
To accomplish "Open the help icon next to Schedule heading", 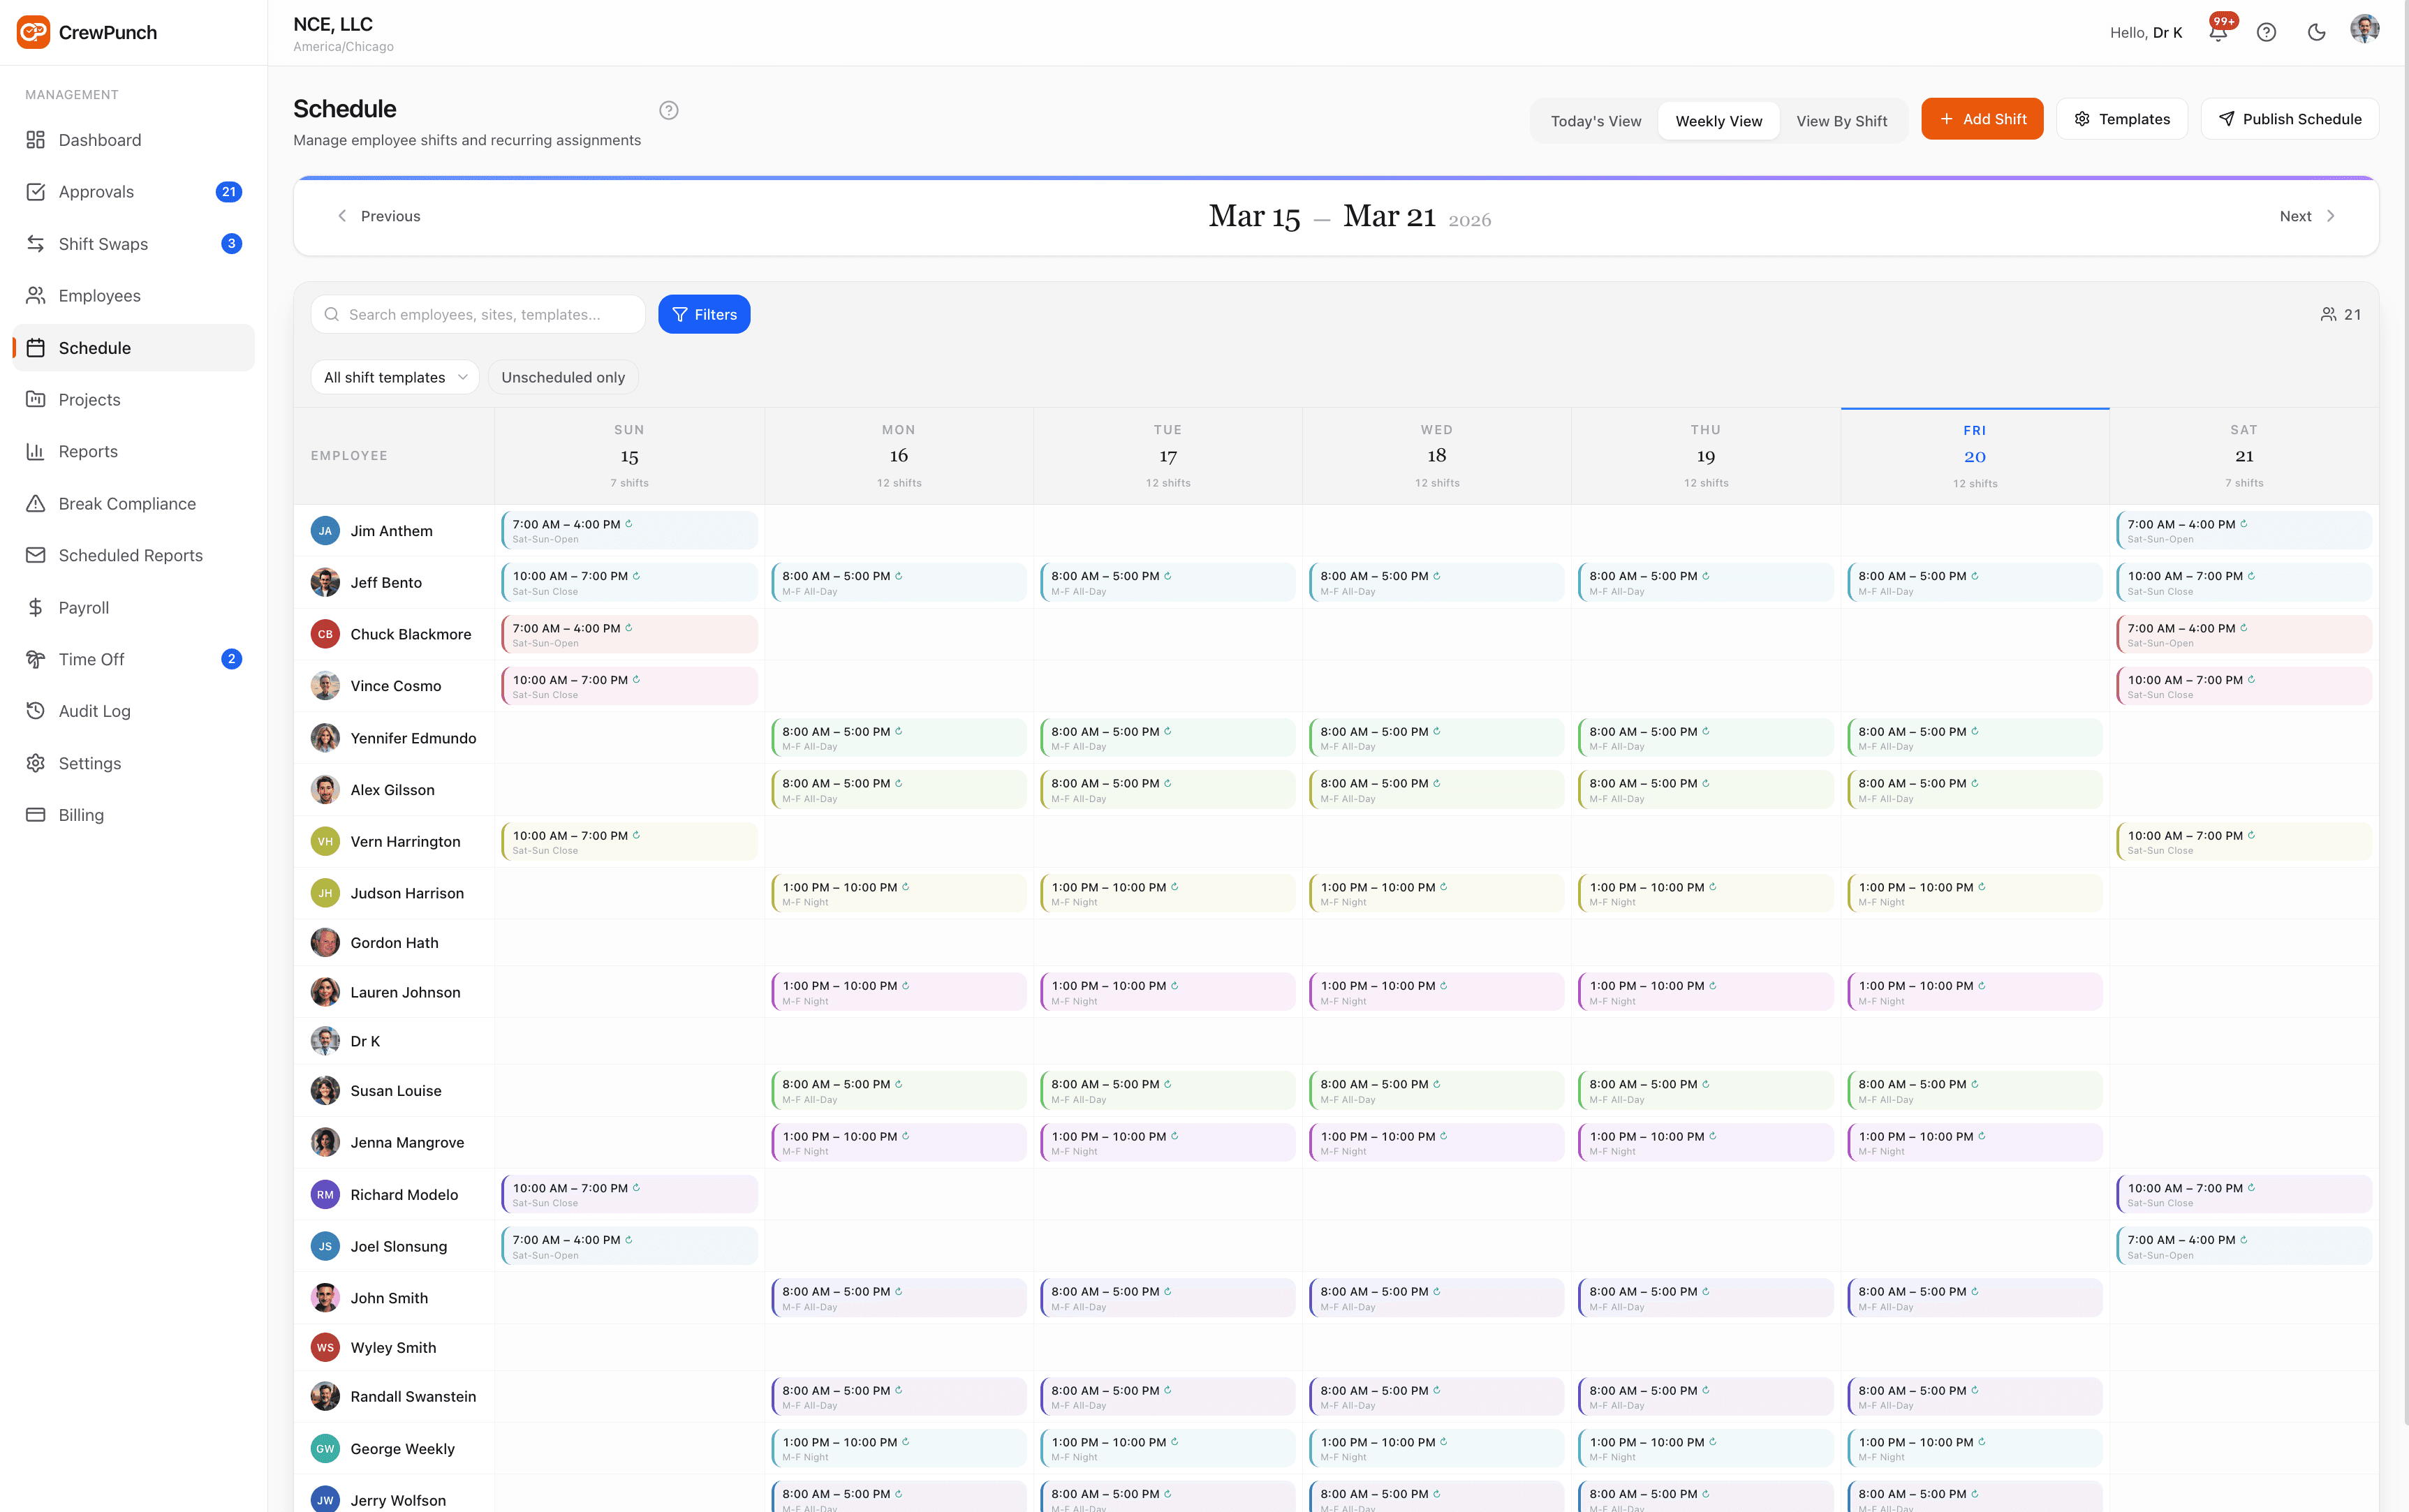I will [x=668, y=110].
